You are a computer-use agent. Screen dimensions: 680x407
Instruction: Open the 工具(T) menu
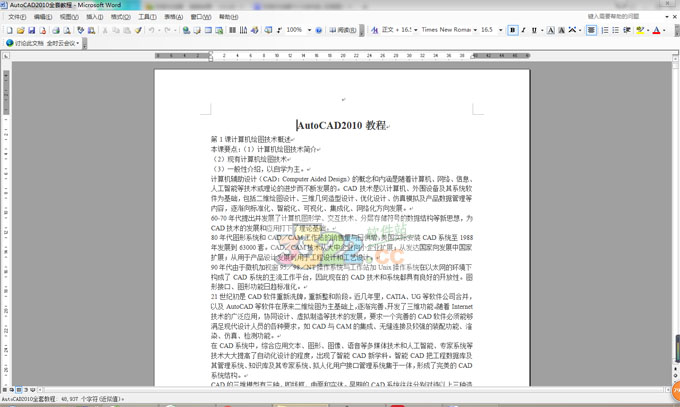tap(147, 17)
